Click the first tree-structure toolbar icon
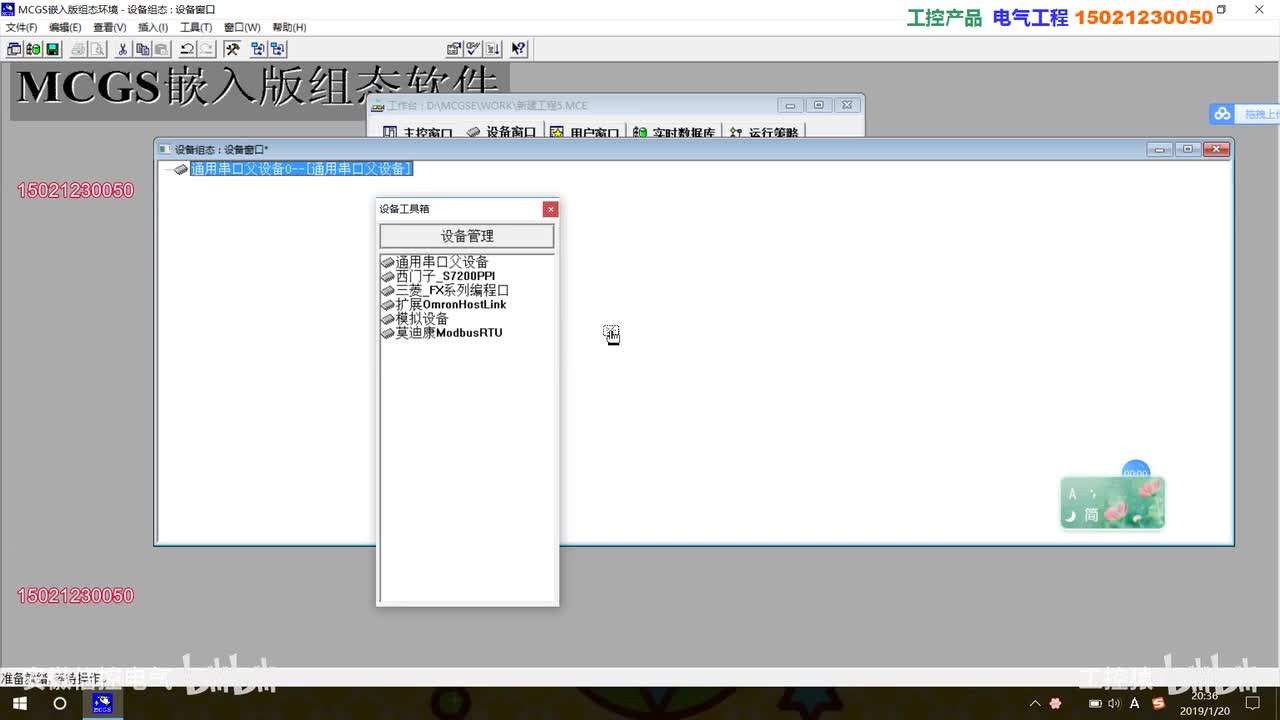The width and height of the screenshot is (1280, 720). click(258, 48)
